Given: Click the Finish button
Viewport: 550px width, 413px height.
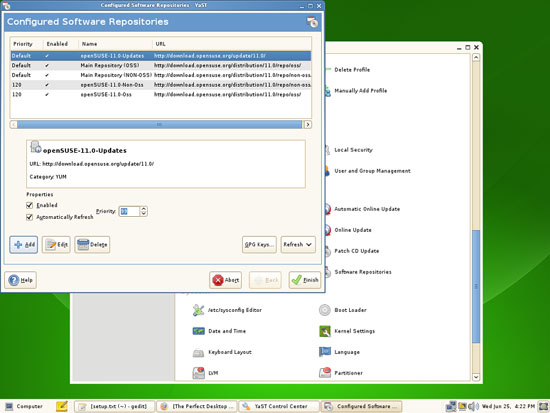Looking at the screenshot, I should 305,280.
